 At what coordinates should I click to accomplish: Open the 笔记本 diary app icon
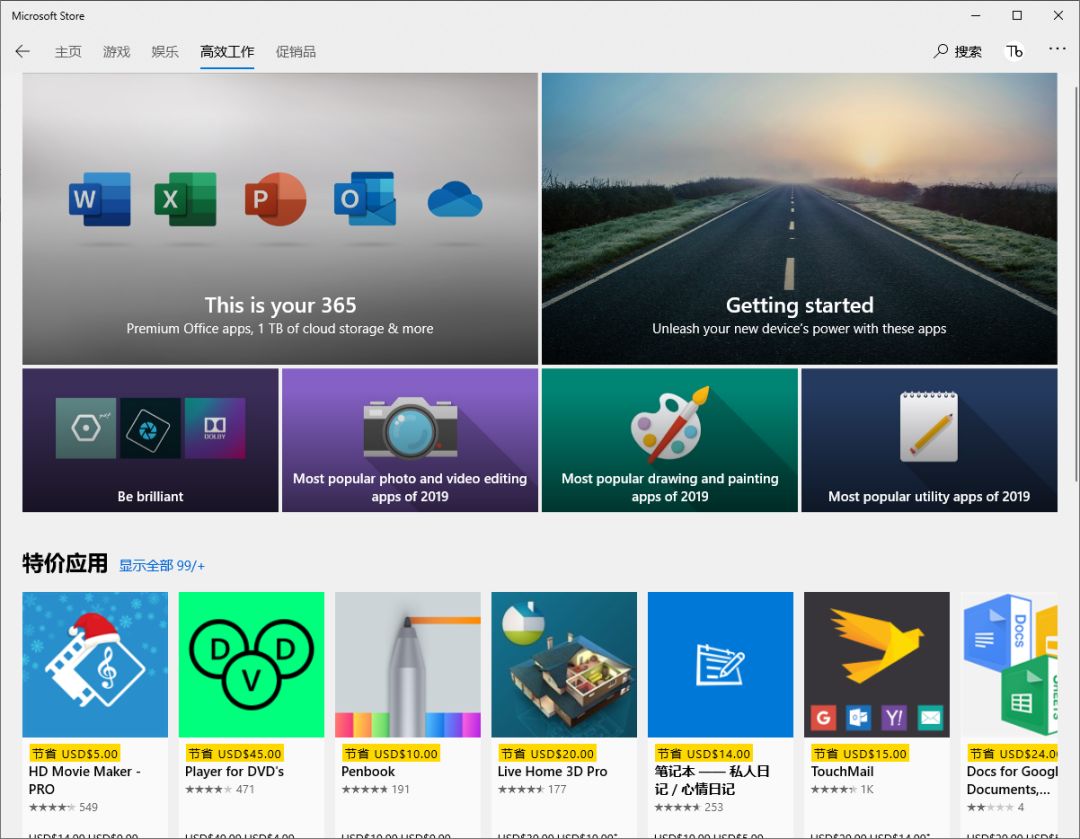tap(720, 665)
